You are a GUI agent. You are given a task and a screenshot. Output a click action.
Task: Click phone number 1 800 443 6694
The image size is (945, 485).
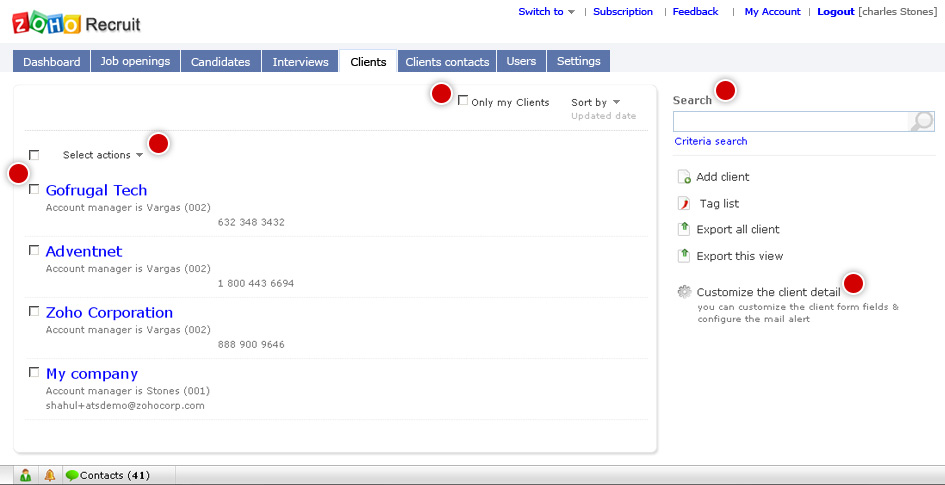tap(256, 283)
